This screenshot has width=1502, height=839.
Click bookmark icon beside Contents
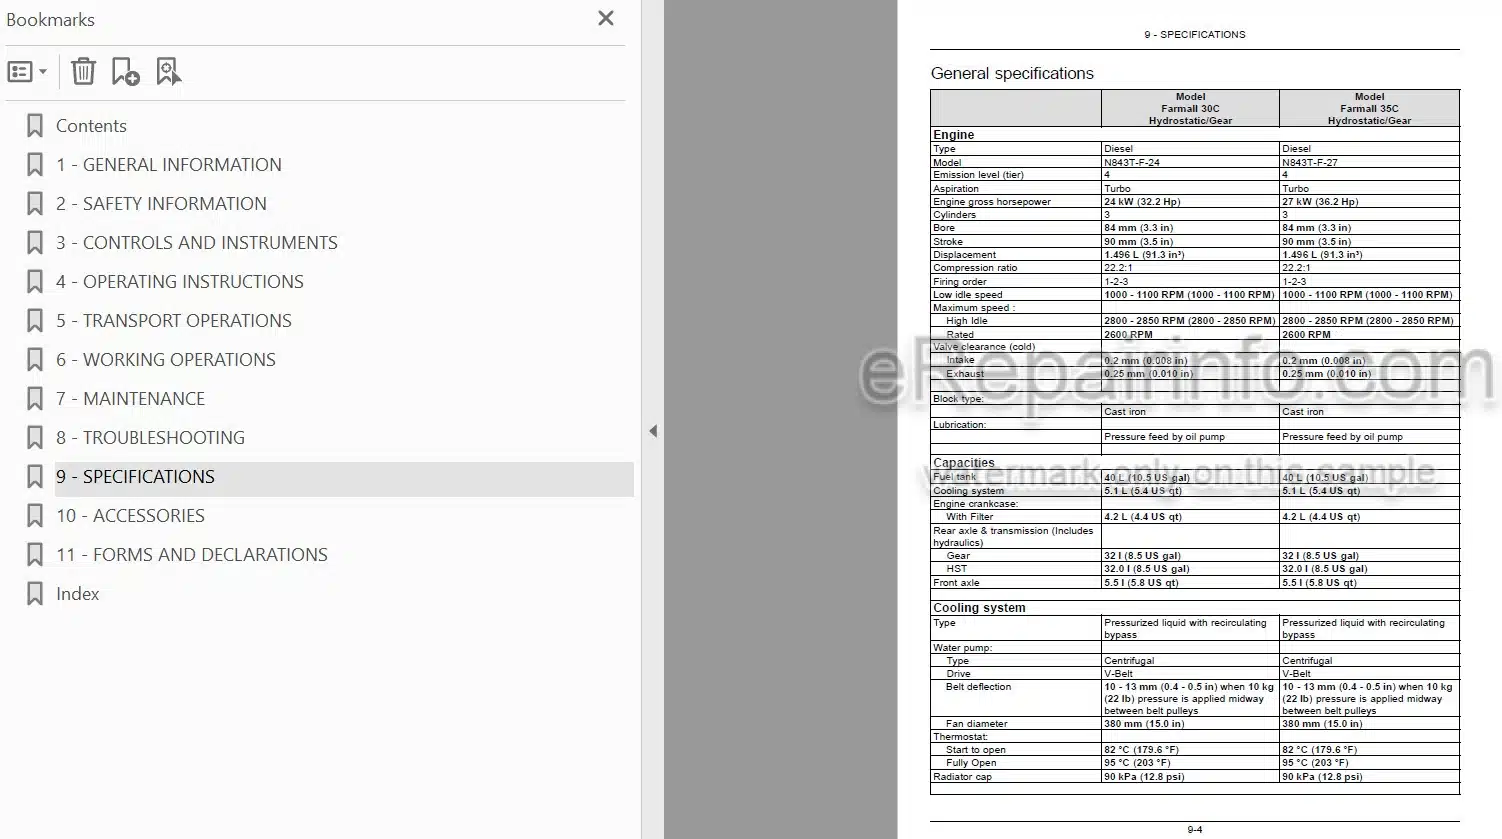click(35, 126)
